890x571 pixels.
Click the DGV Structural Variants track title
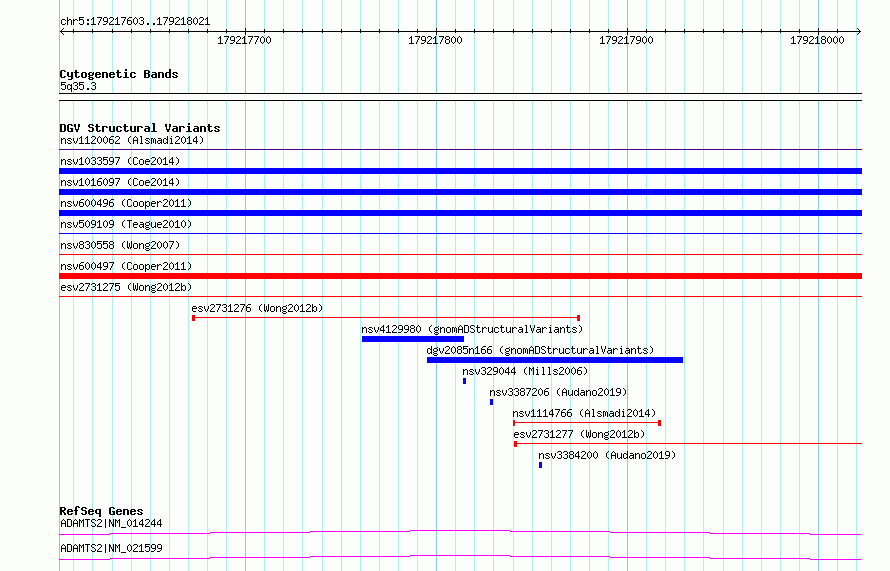[140, 128]
